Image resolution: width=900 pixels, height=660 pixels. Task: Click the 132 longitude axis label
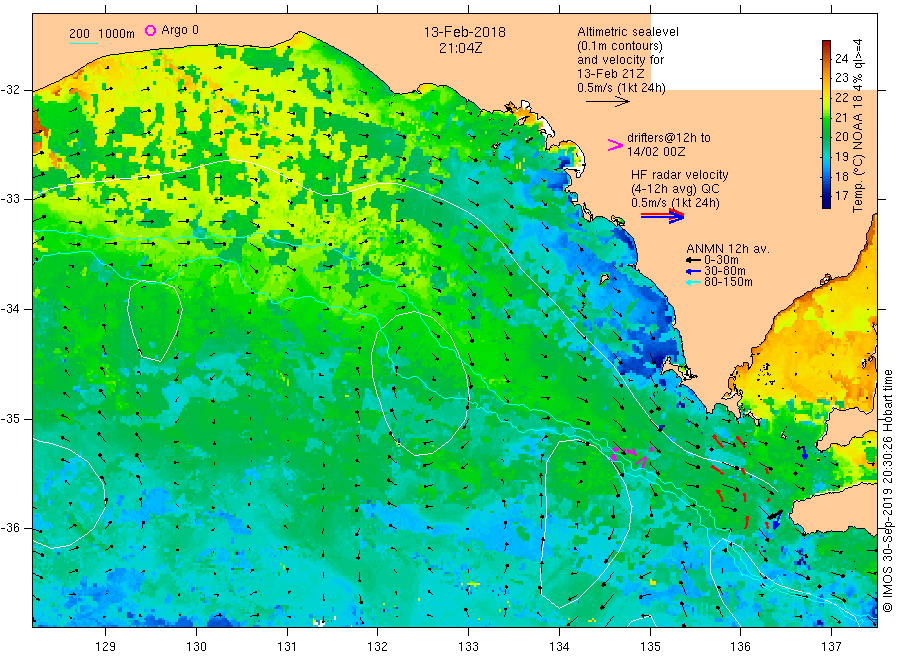coord(378,647)
